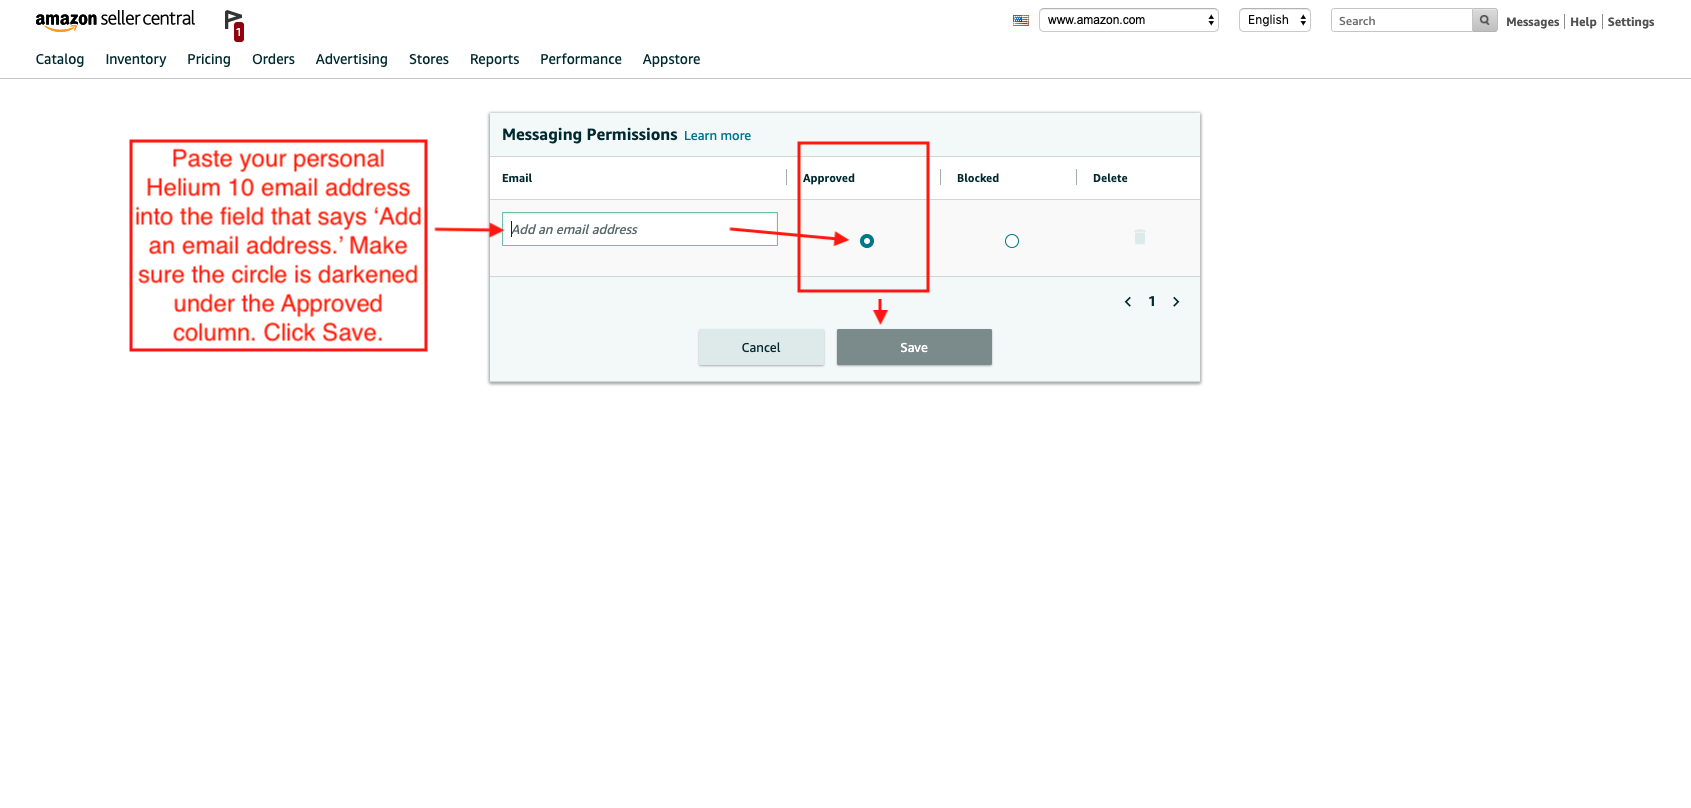The height and width of the screenshot is (808, 1691).
Task: Select the Approved radio button
Action: click(x=867, y=241)
